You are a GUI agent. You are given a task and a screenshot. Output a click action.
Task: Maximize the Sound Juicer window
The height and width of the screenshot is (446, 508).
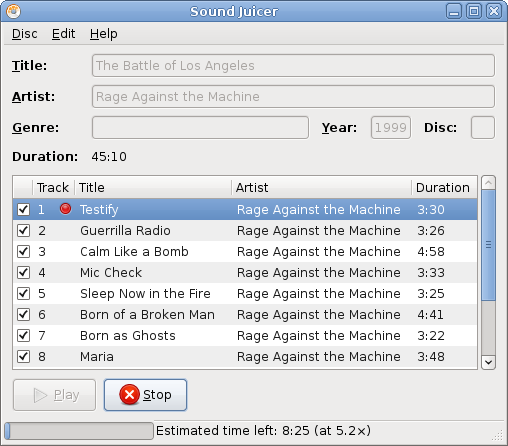coord(474,12)
